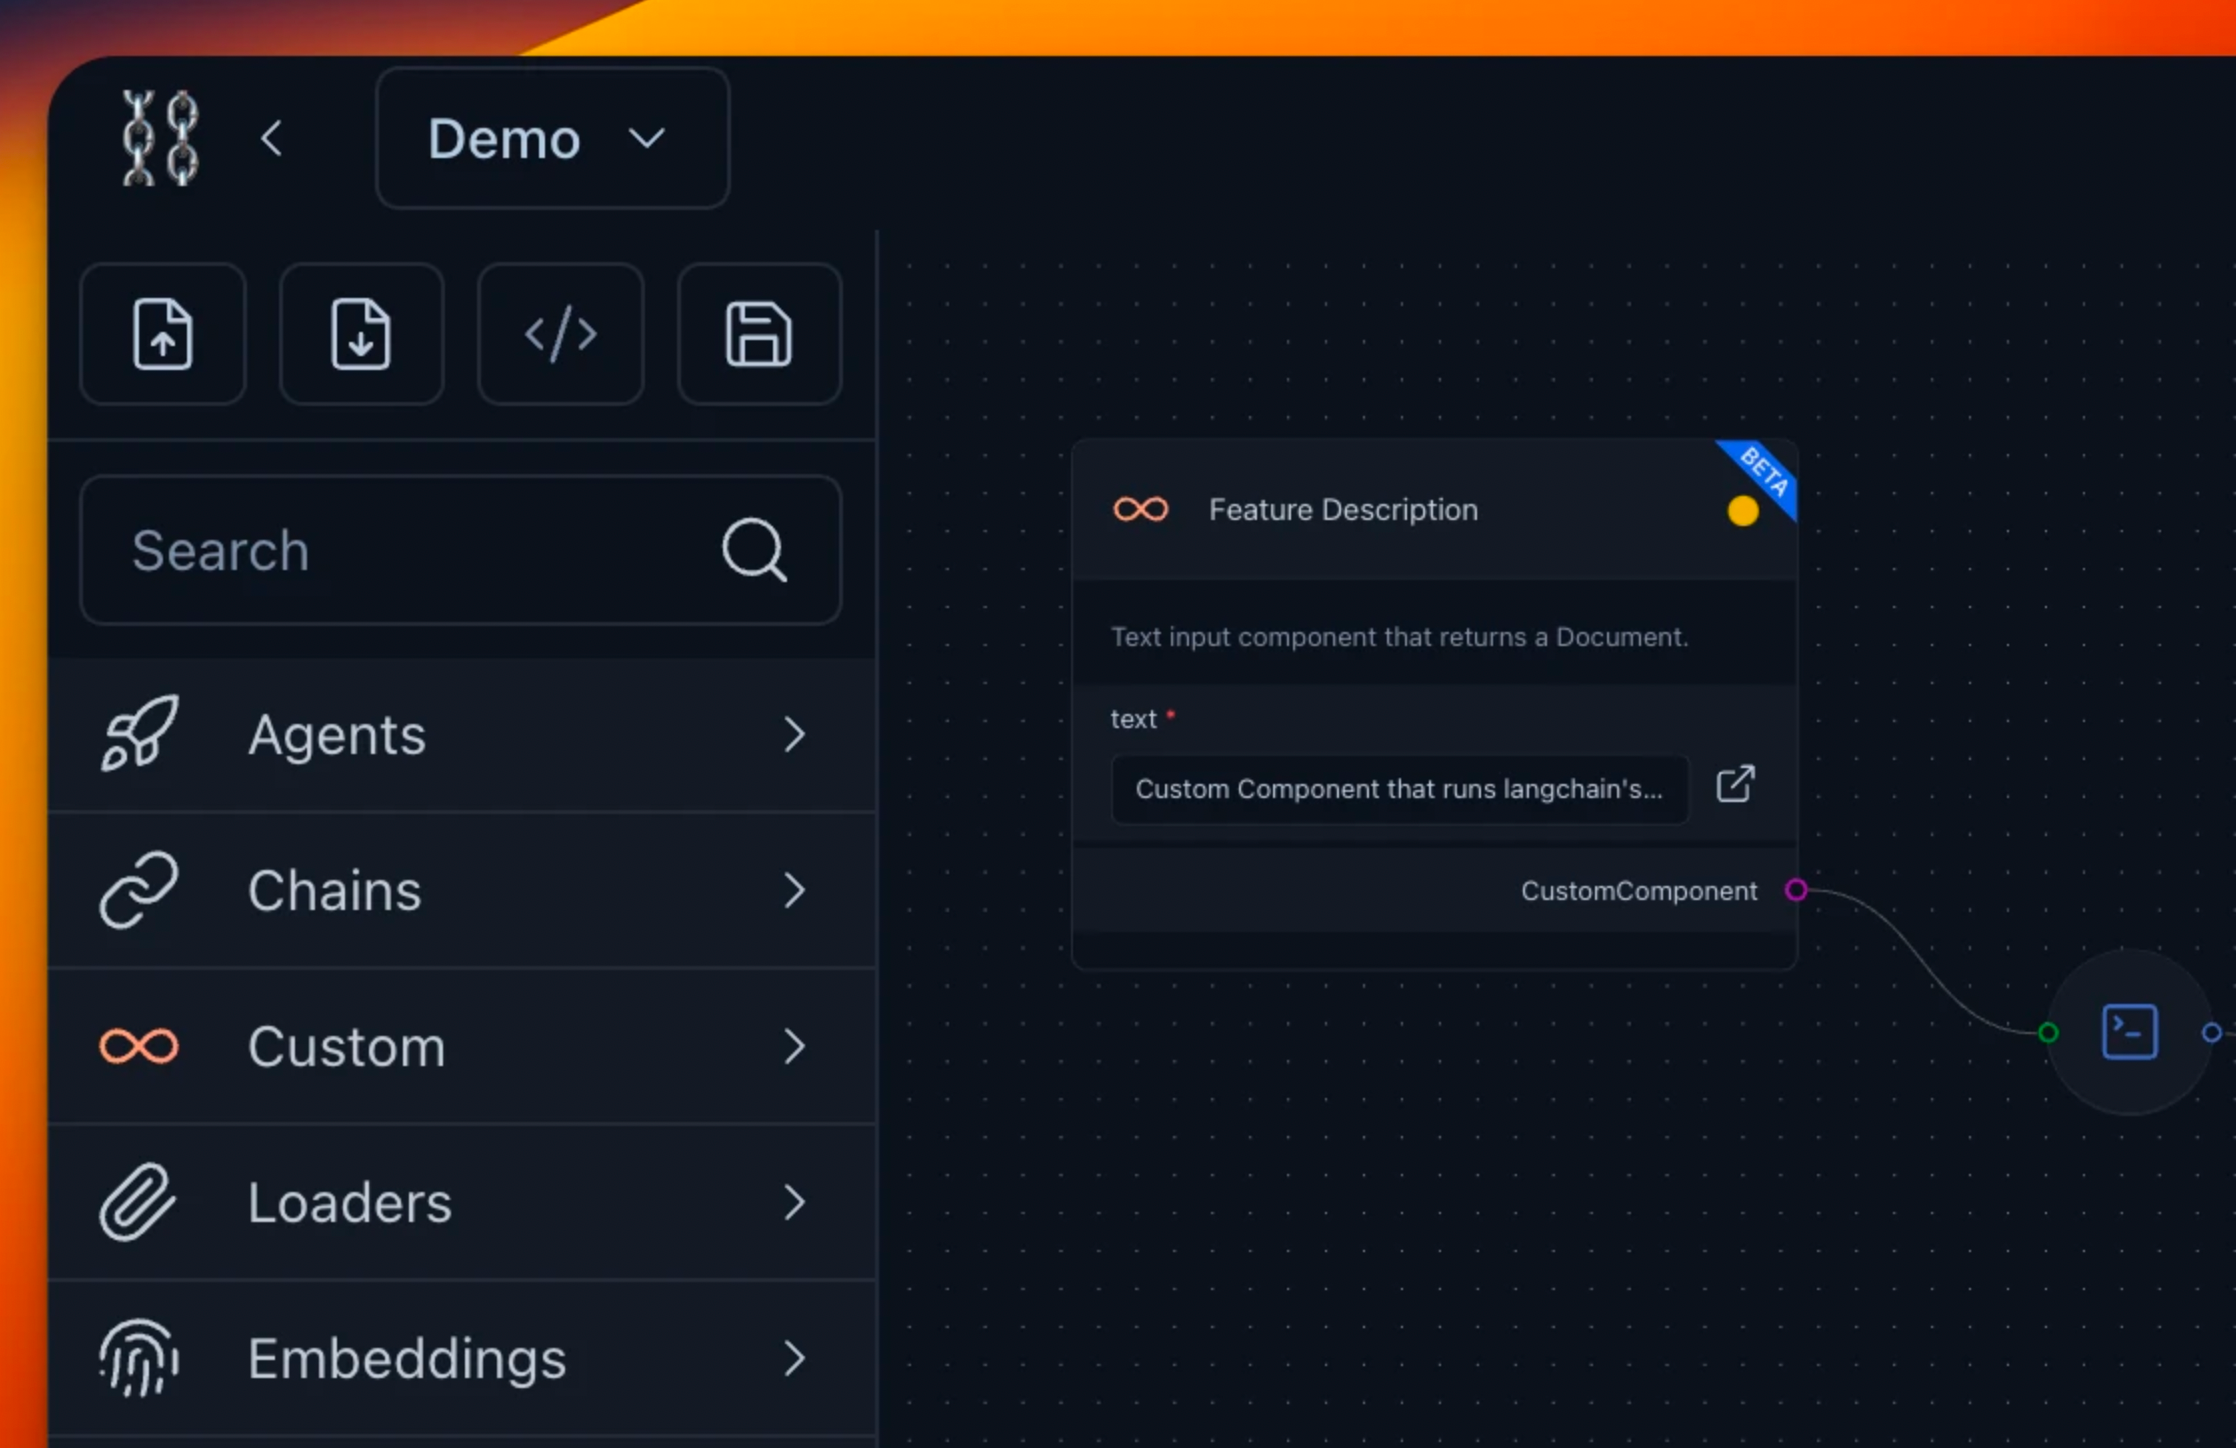Open the code view icon

tap(560, 334)
